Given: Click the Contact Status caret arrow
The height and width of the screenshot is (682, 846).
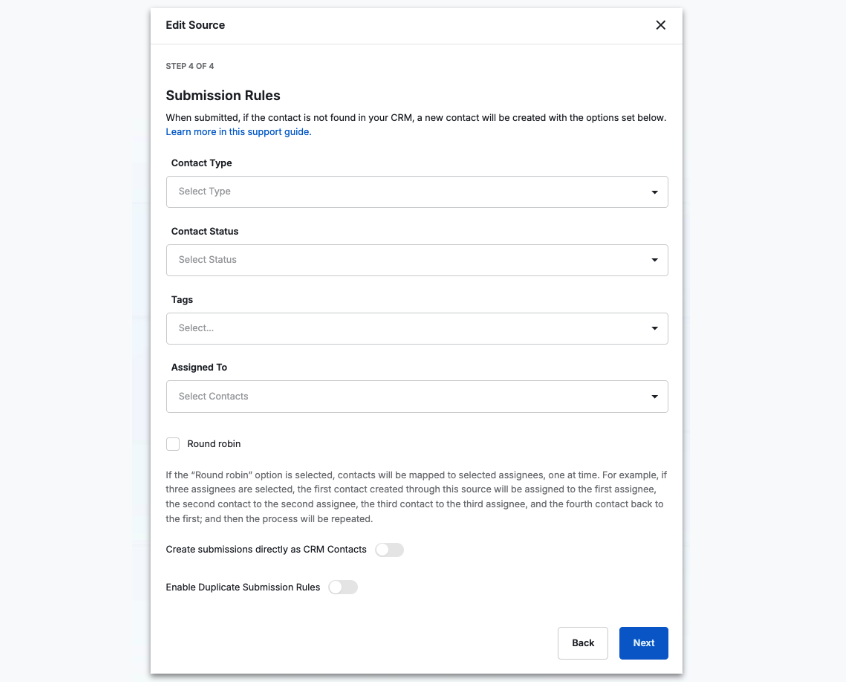Looking at the screenshot, I should (654, 260).
